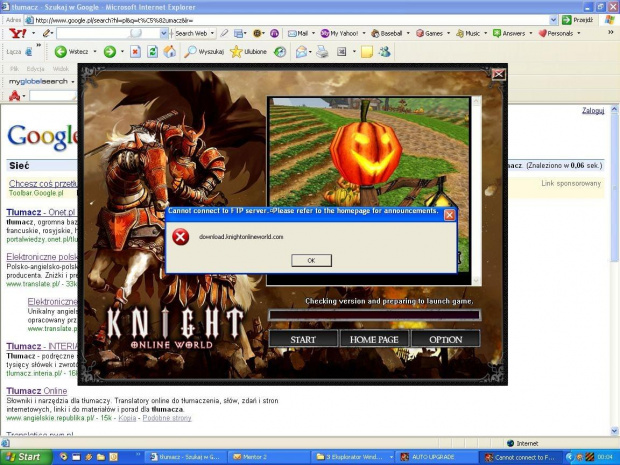This screenshot has height=465, width=620.
Task: Open the Tłumacz Online search result
Action: coord(37,391)
